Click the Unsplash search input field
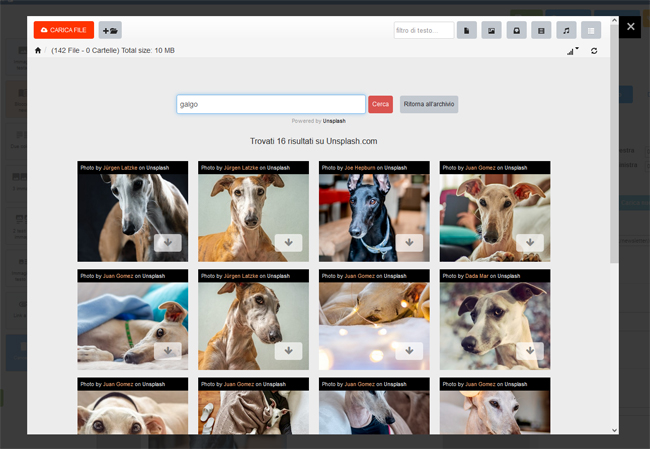This screenshot has width=650, height=449. pyautogui.click(x=270, y=104)
